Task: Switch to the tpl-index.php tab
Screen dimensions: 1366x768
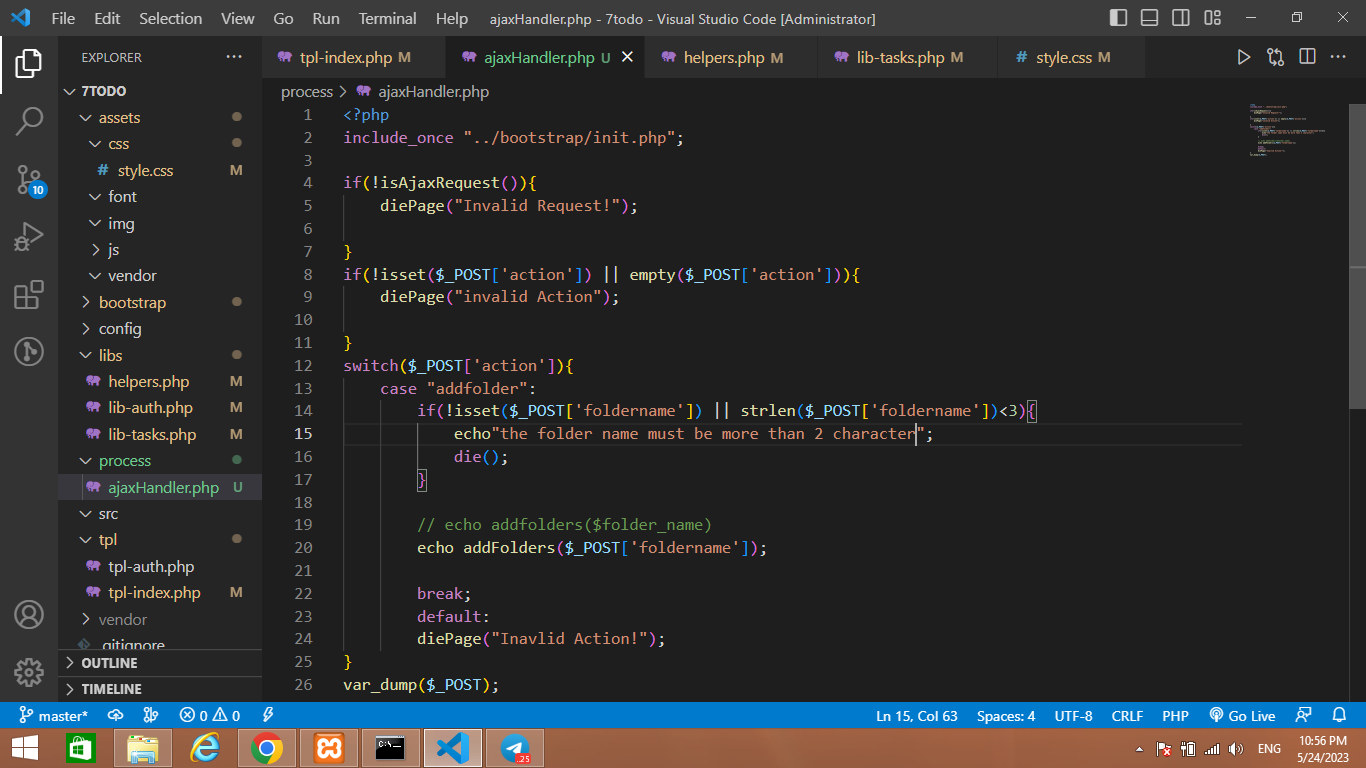Action: point(344,57)
